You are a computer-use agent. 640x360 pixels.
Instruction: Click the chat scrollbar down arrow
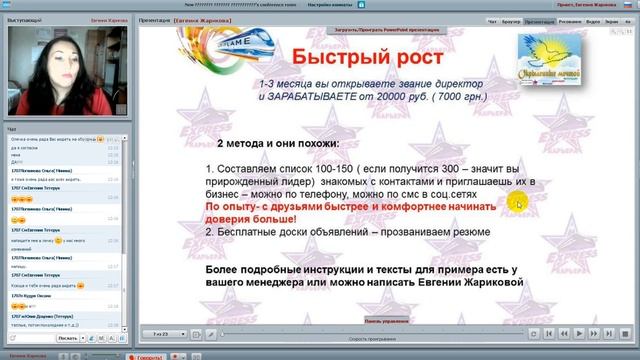click(x=124, y=329)
